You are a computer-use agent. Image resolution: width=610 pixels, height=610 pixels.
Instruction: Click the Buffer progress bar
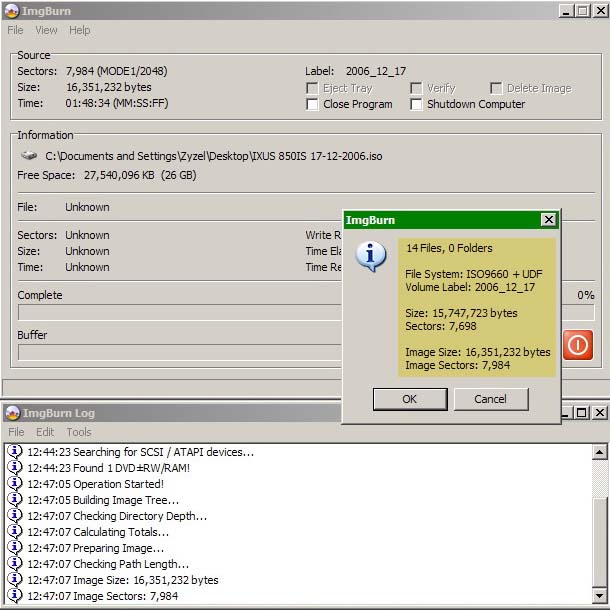[x=306, y=352]
